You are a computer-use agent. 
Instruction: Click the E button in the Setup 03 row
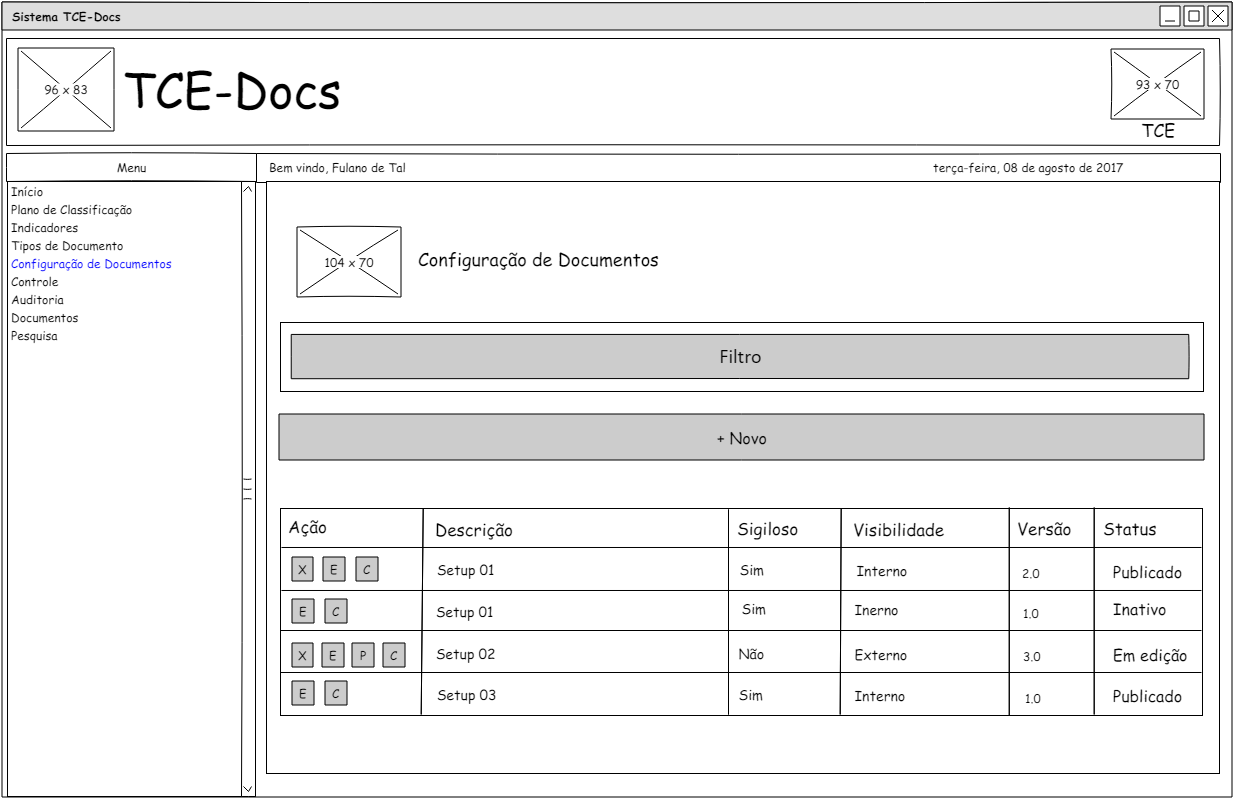click(302, 694)
